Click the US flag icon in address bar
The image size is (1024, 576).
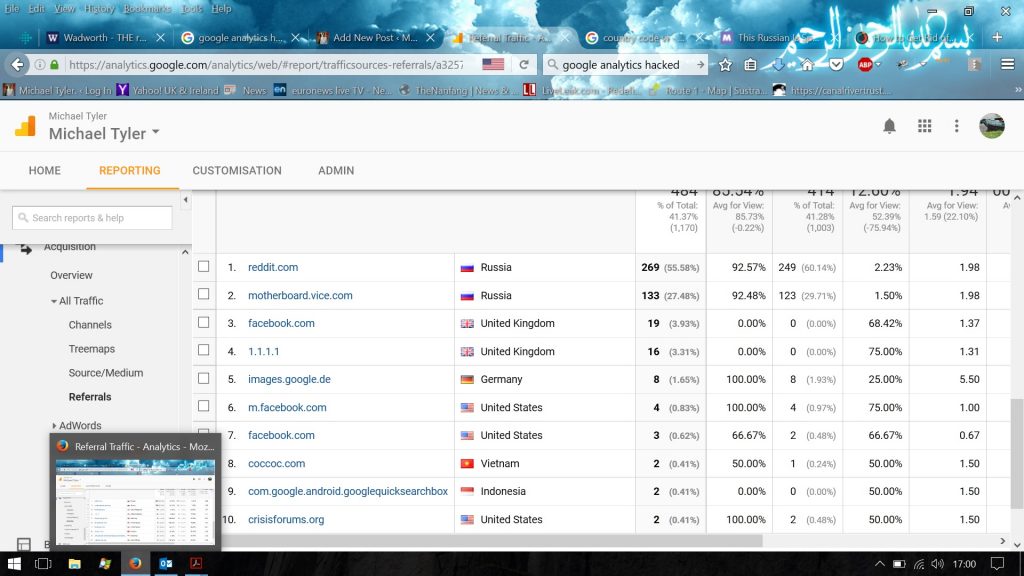click(x=493, y=64)
